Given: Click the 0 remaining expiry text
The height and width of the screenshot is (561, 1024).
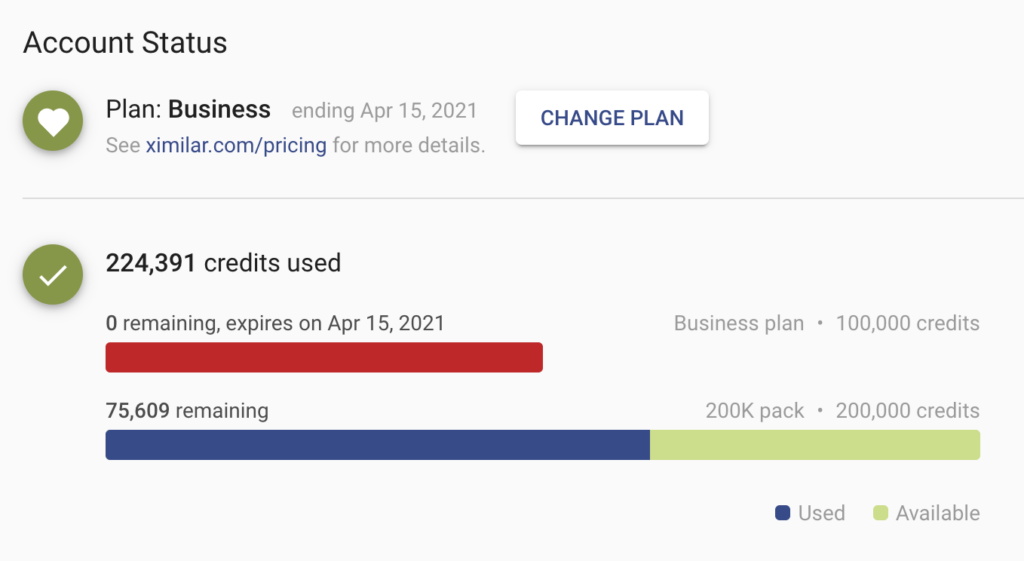Looking at the screenshot, I should [x=275, y=323].
